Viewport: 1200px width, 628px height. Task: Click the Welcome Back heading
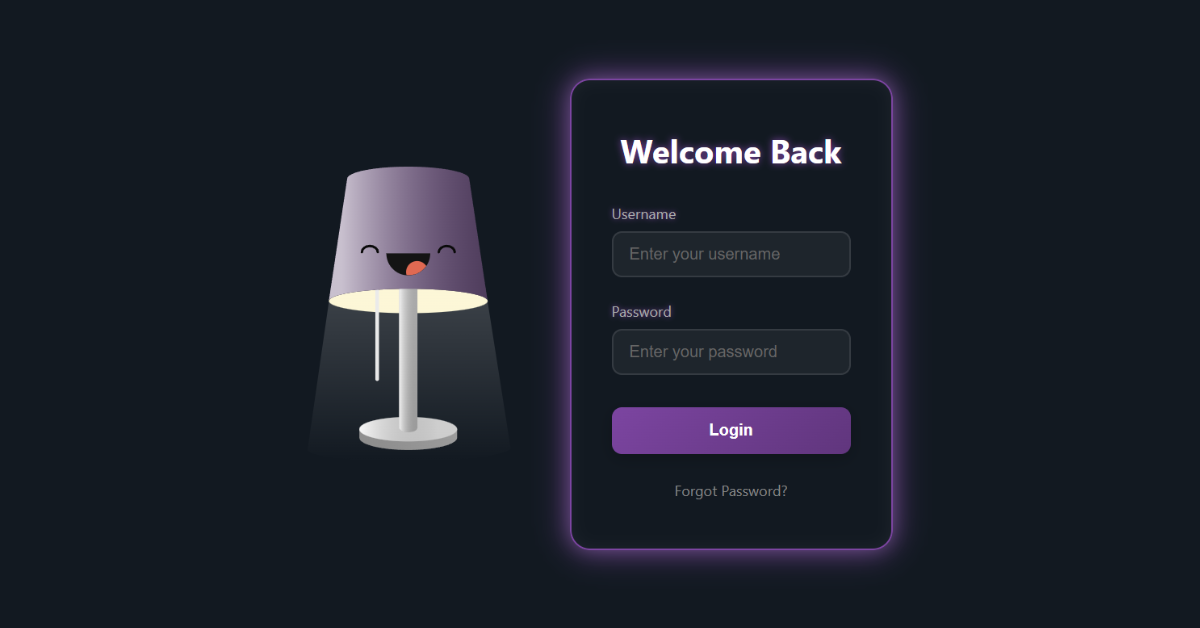point(731,152)
